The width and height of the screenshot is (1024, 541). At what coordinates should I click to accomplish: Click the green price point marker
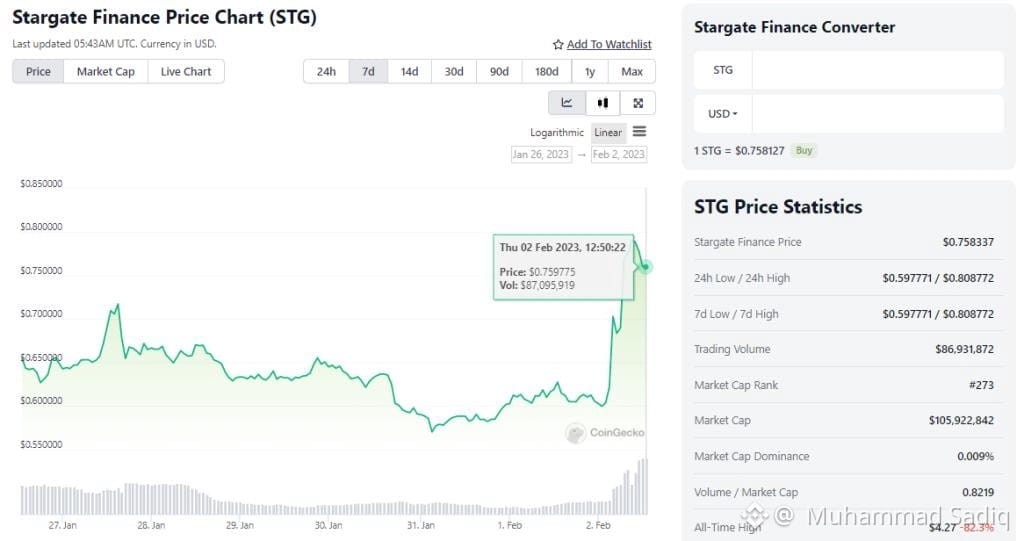646,267
